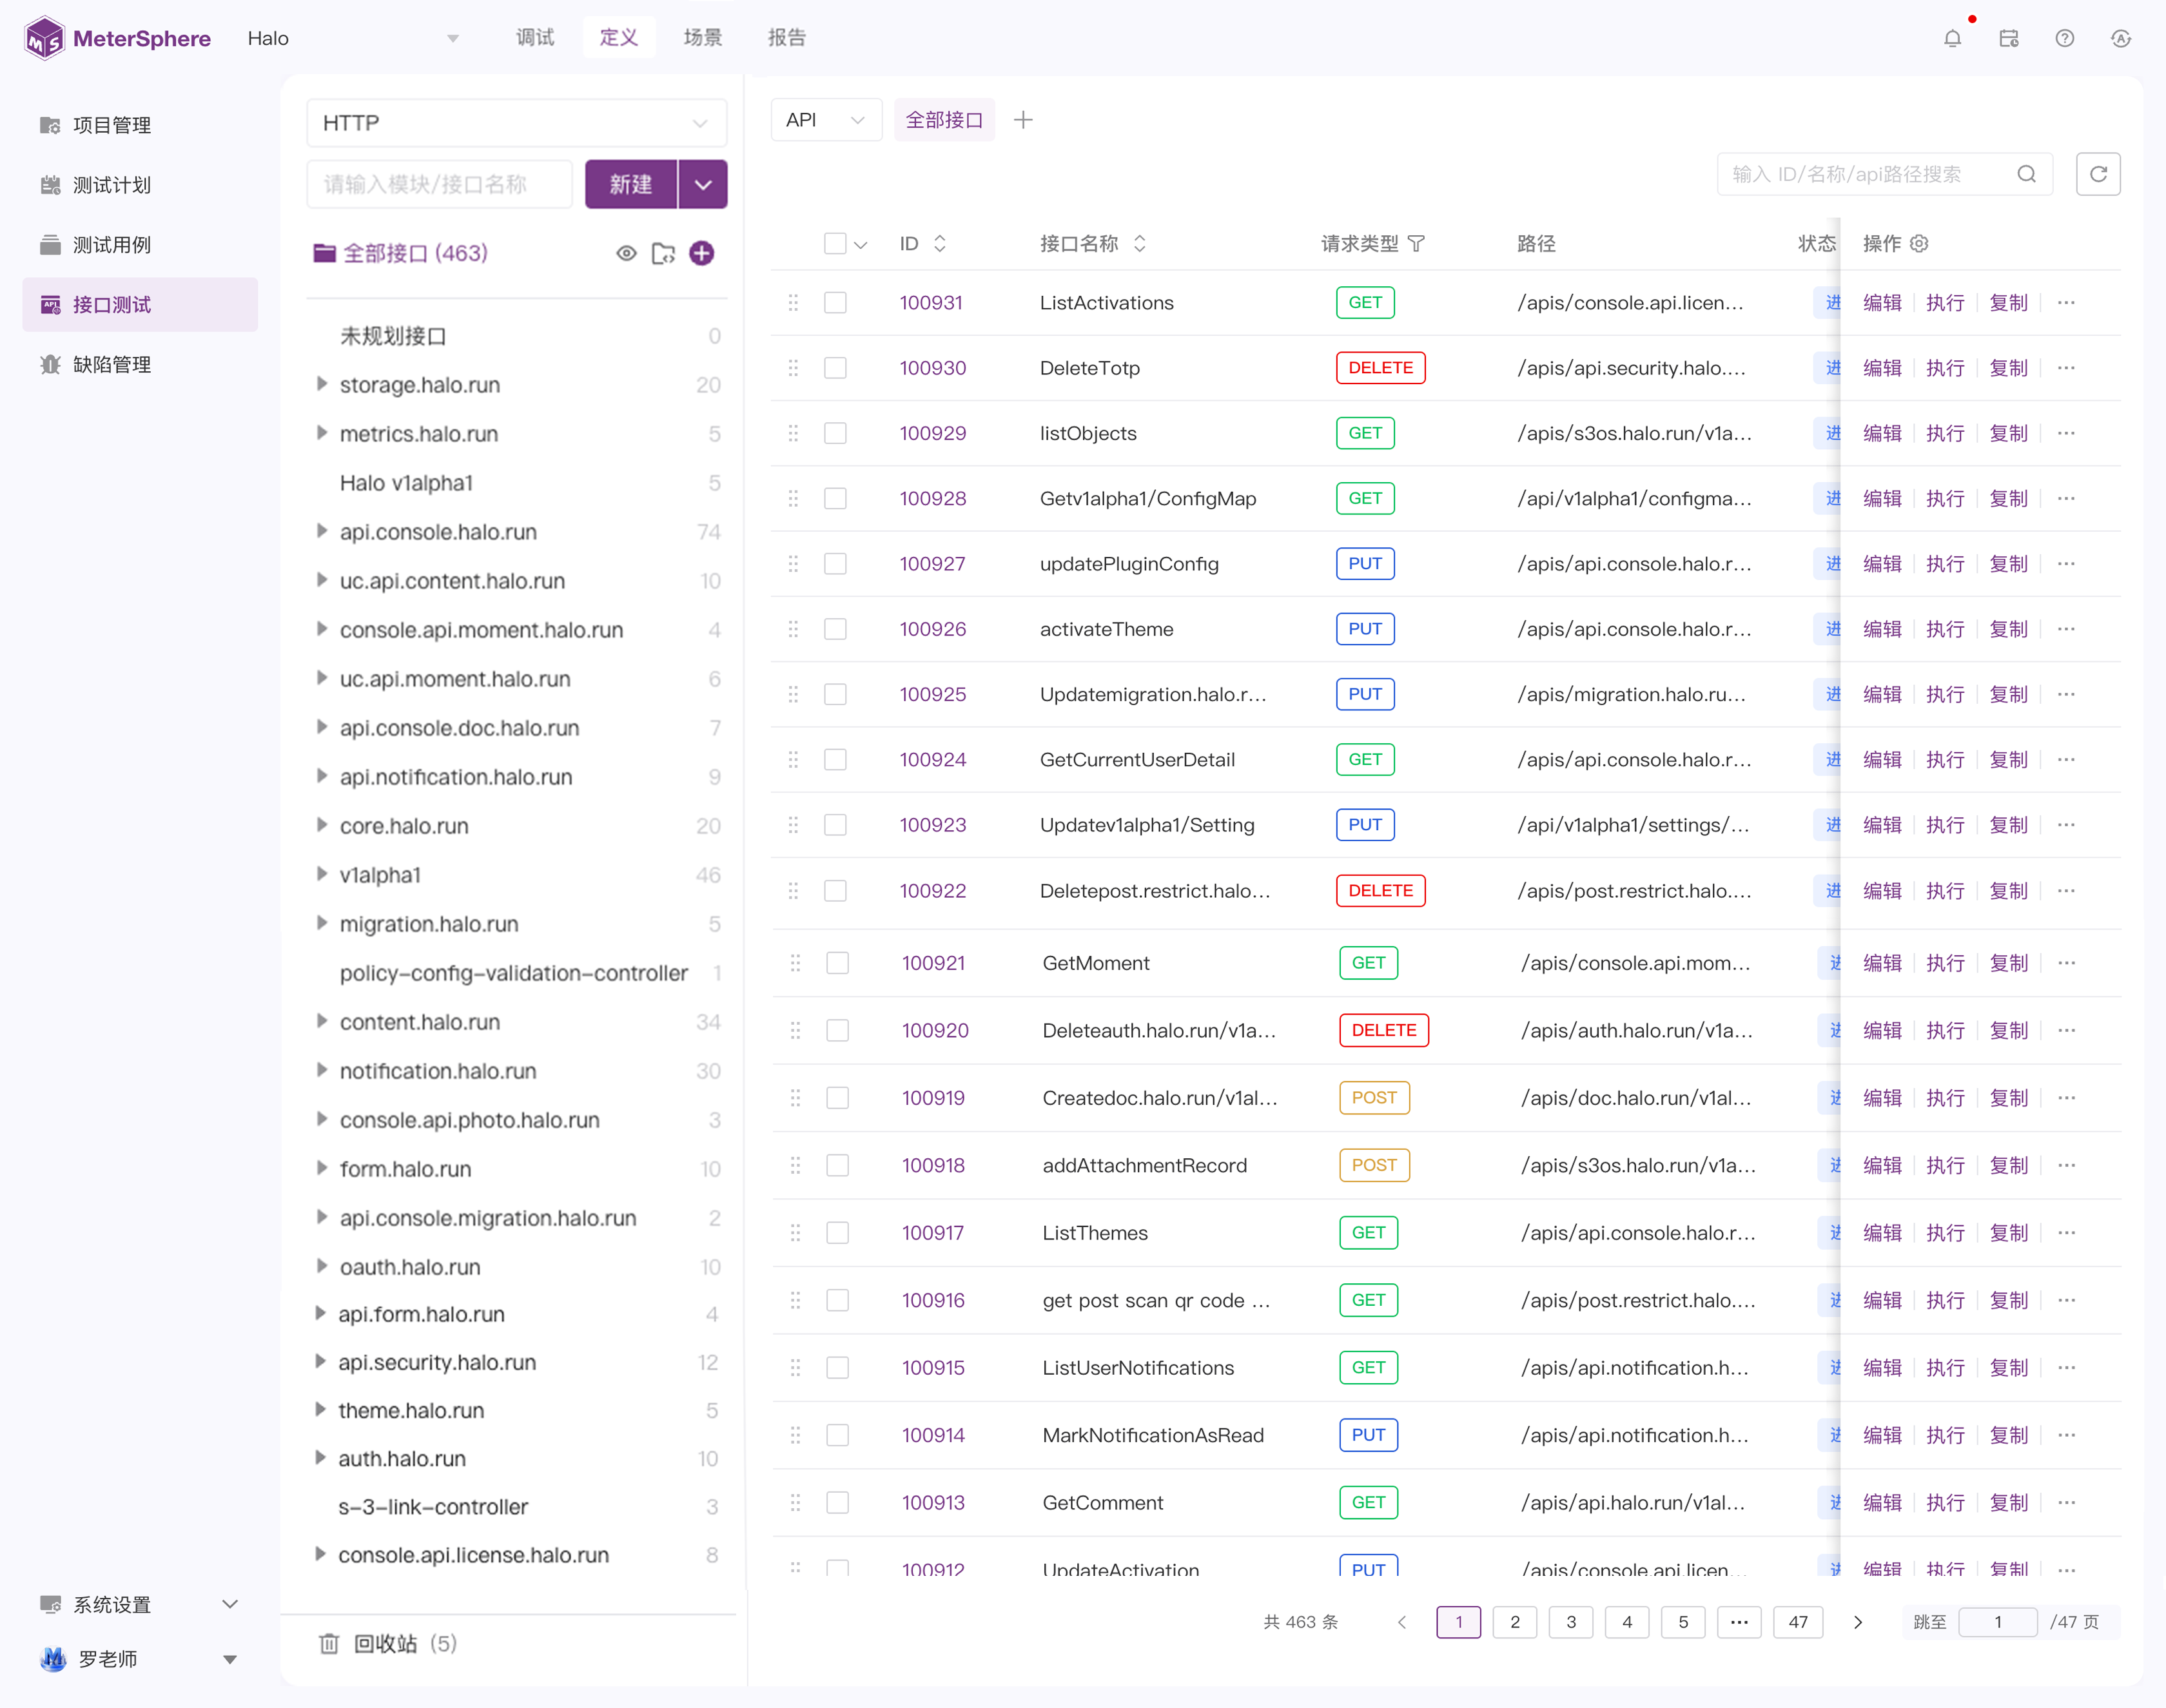Screen dimensions: 2166x1708
Task: Open the 操作 column settings gear
Action: coord(1919,243)
